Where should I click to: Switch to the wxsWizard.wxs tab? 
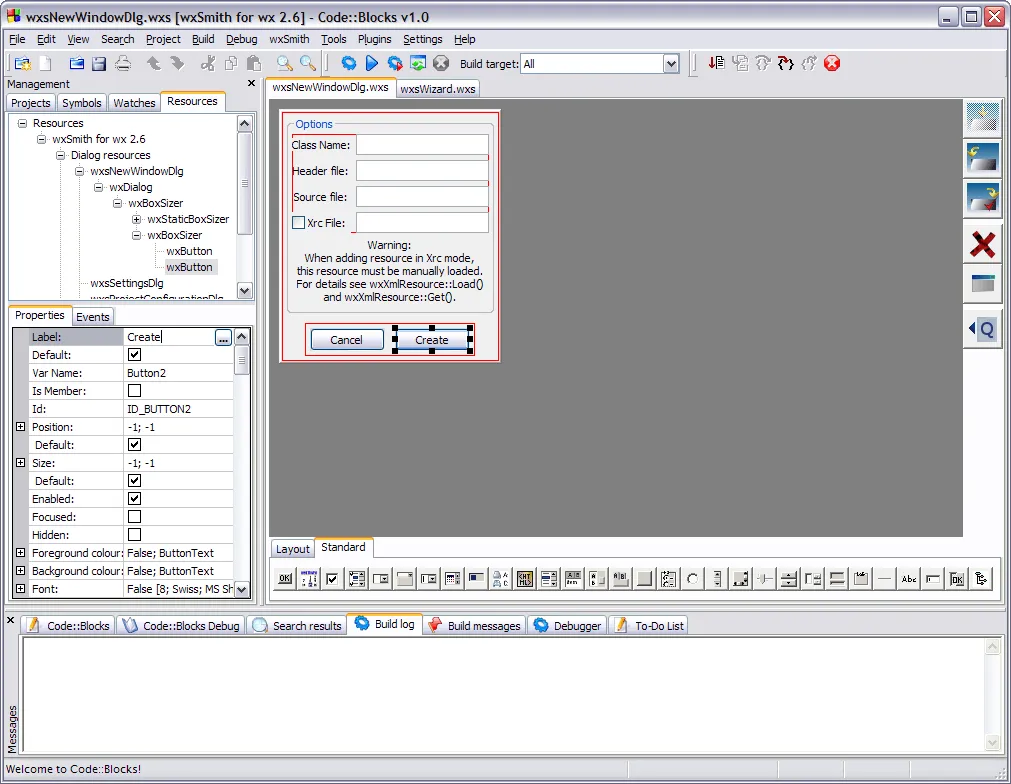pyautogui.click(x=438, y=88)
